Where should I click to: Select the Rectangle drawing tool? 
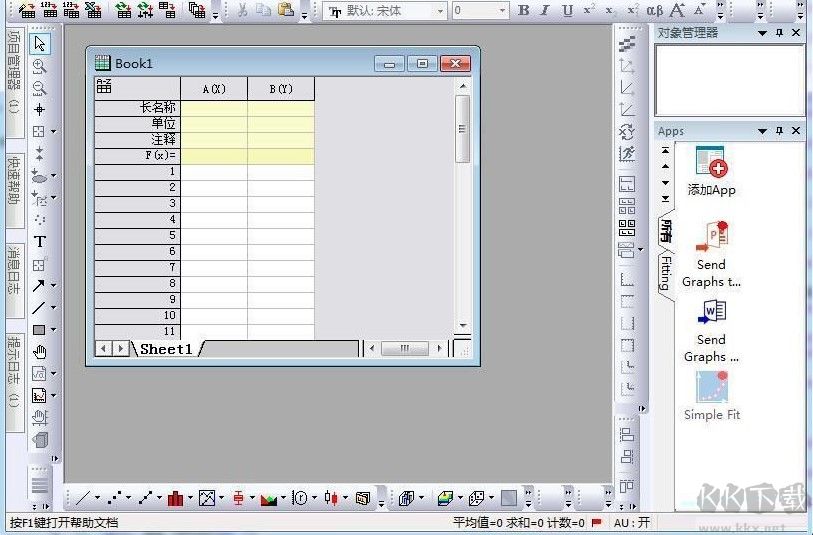(x=39, y=330)
